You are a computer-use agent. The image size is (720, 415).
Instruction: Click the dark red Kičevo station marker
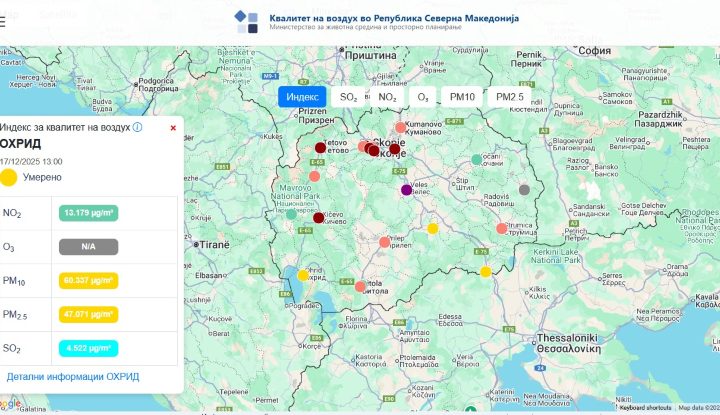[318, 218]
